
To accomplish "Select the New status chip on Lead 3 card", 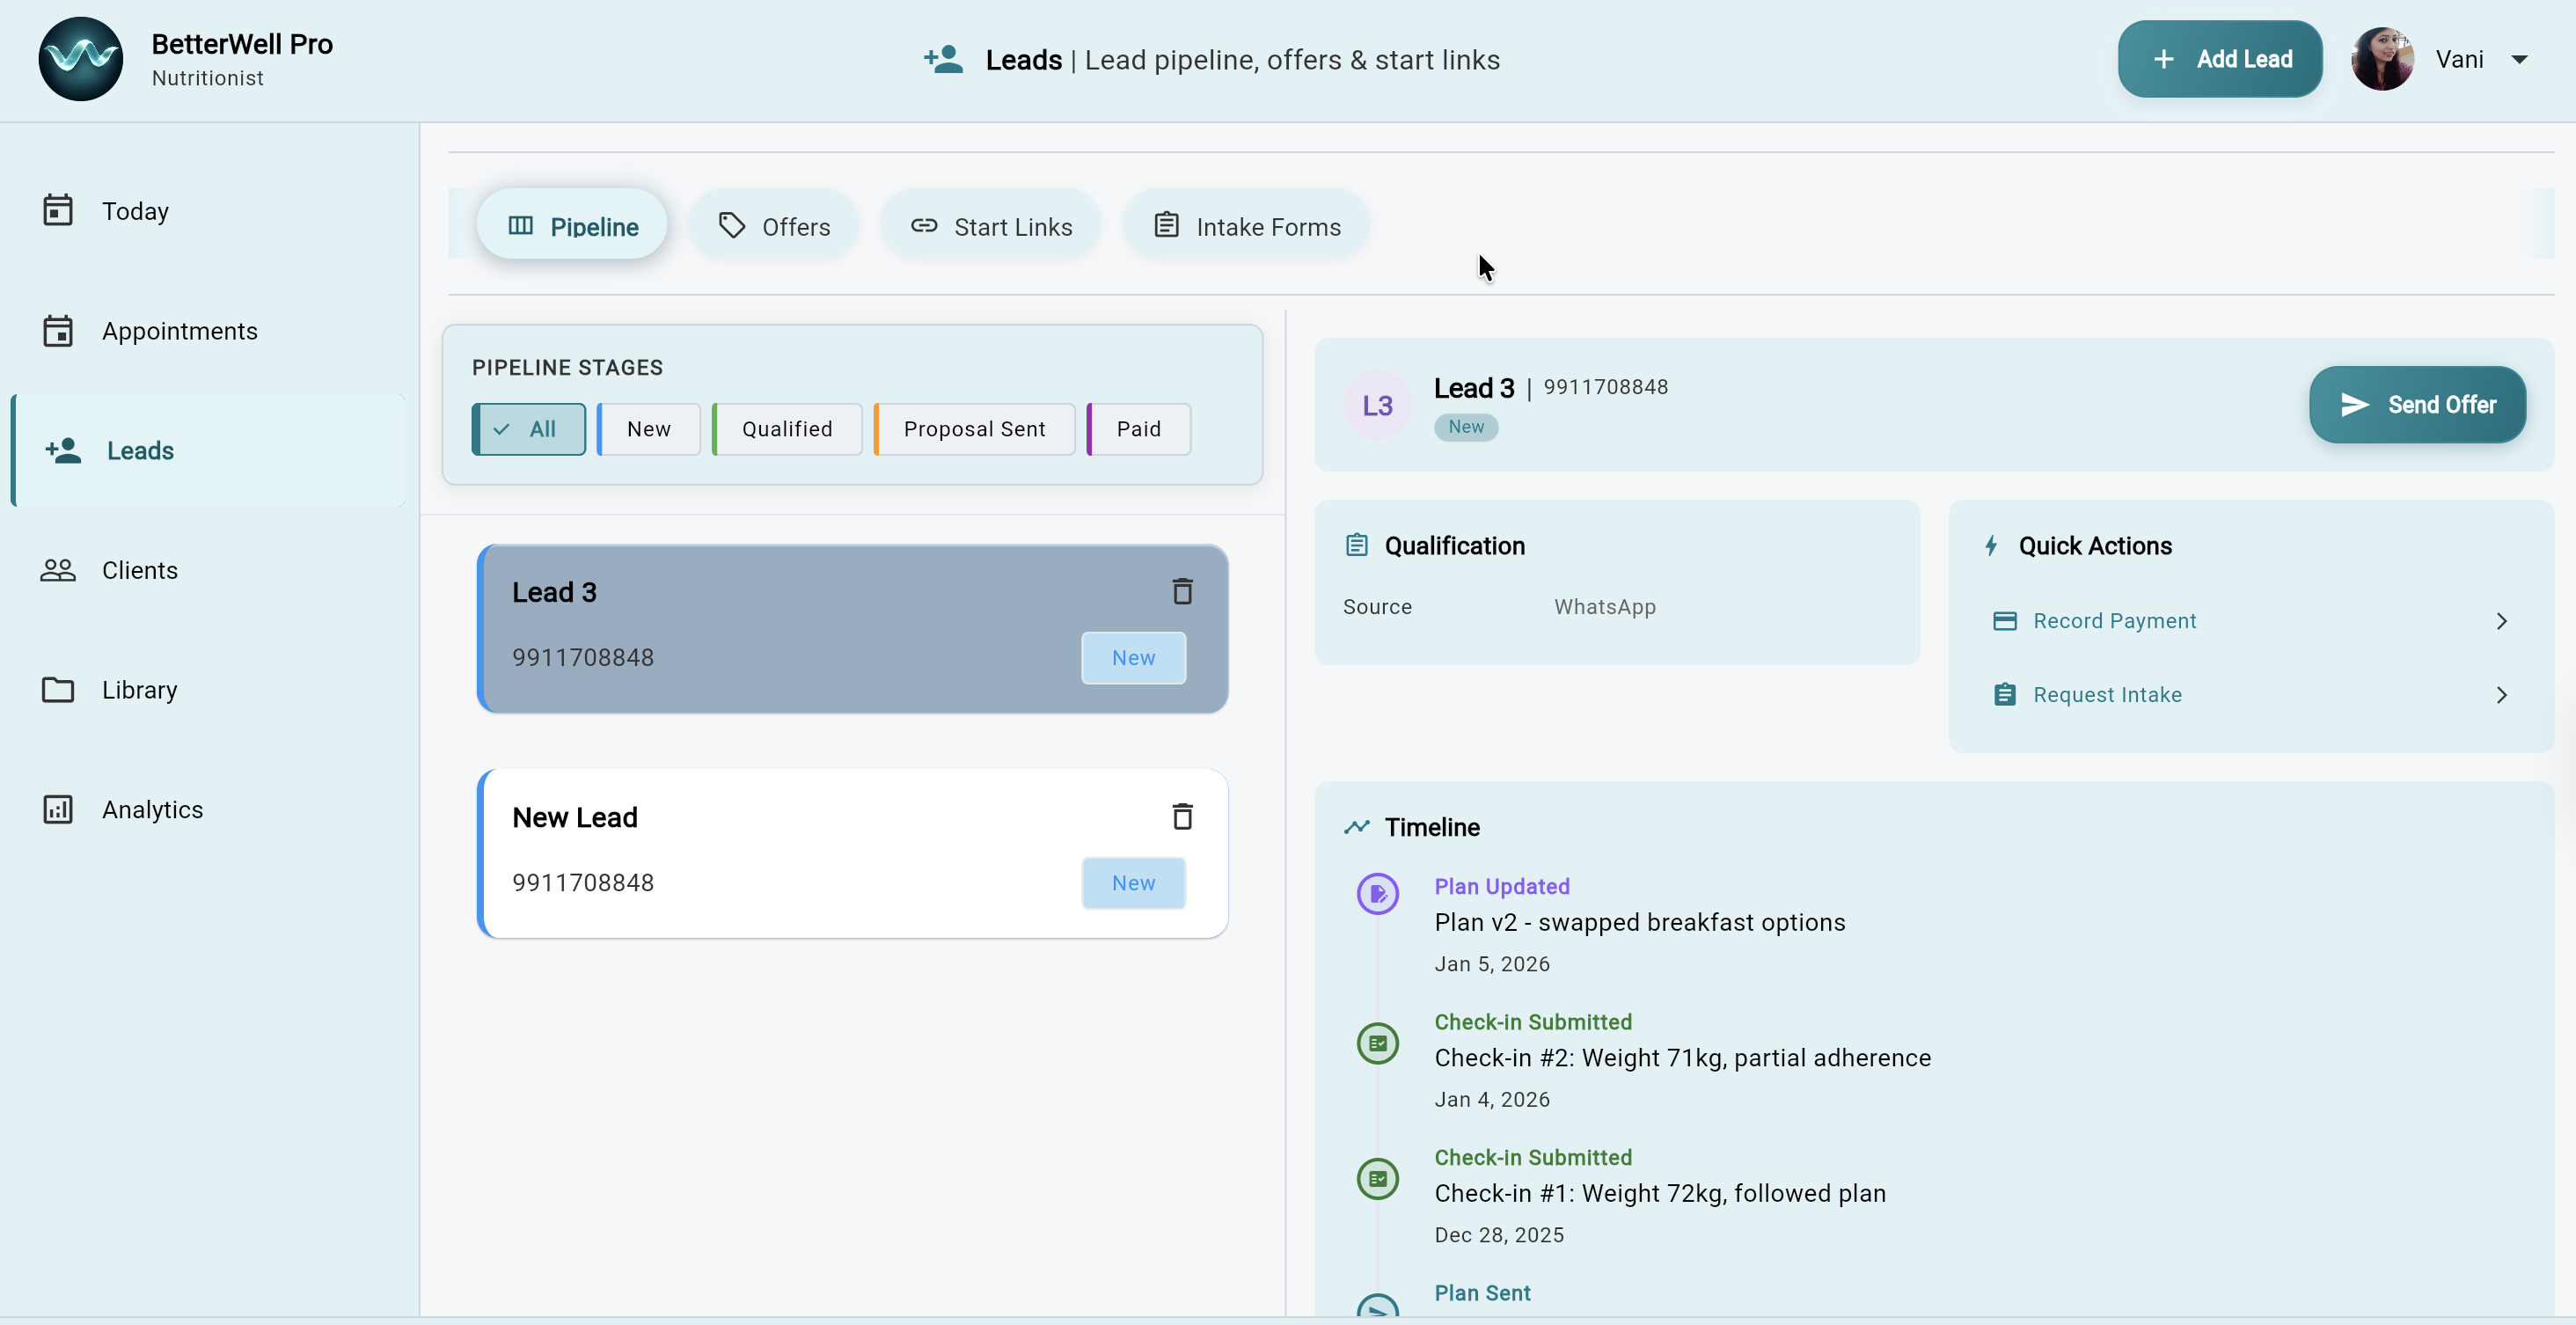I will click(1133, 657).
